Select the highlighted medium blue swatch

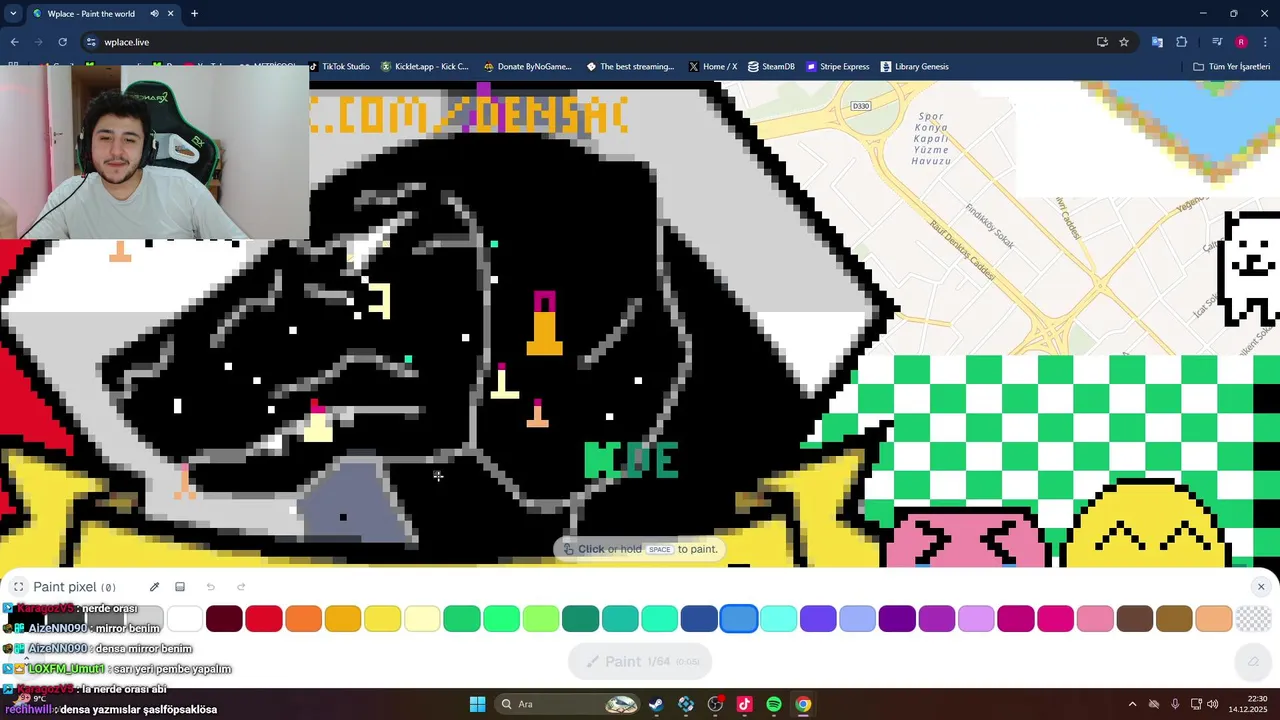[x=739, y=619]
